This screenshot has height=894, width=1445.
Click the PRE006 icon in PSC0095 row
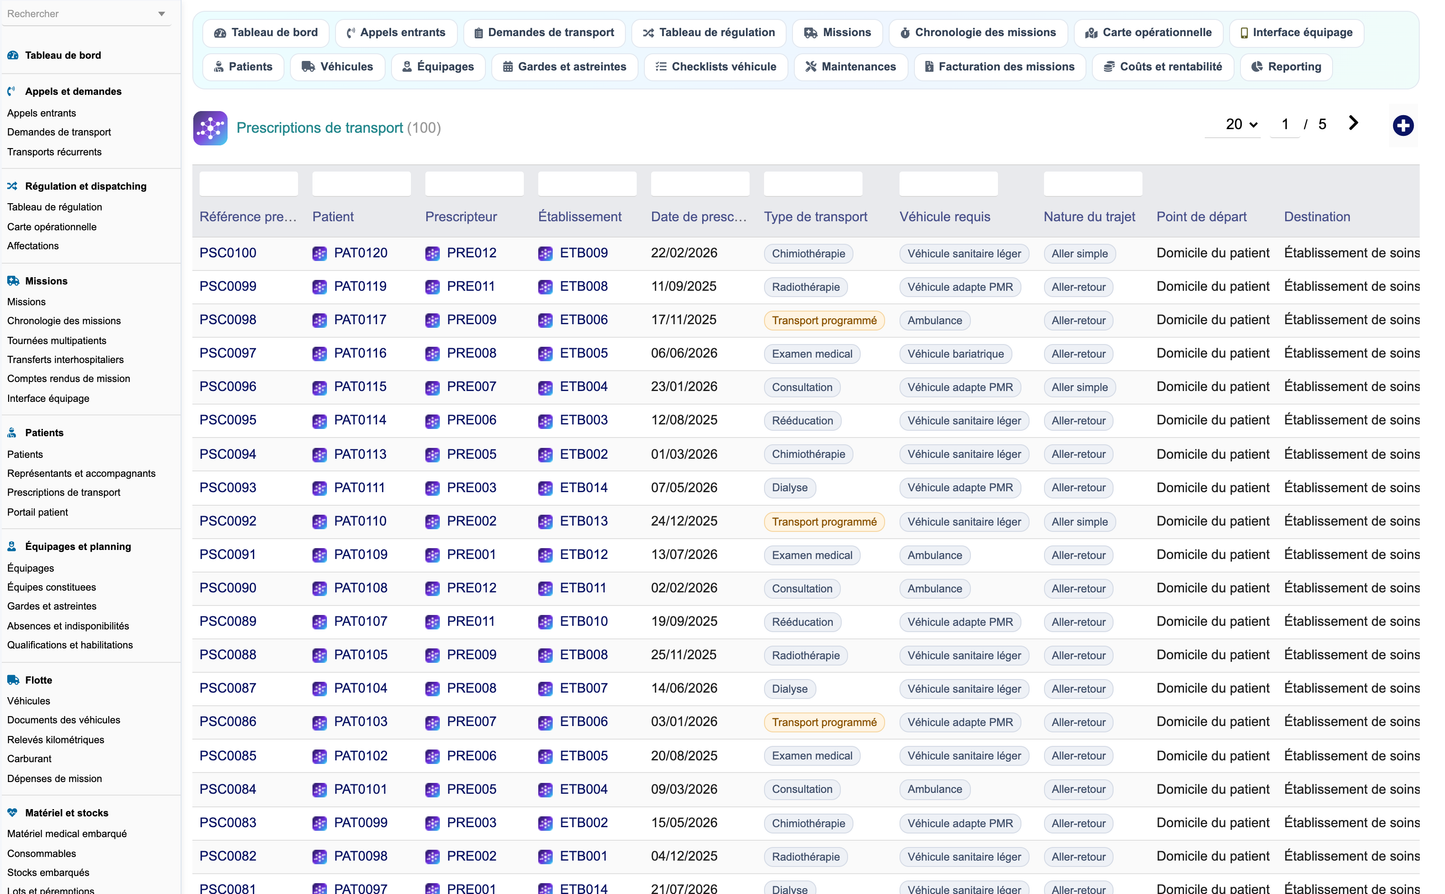[432, 421]
